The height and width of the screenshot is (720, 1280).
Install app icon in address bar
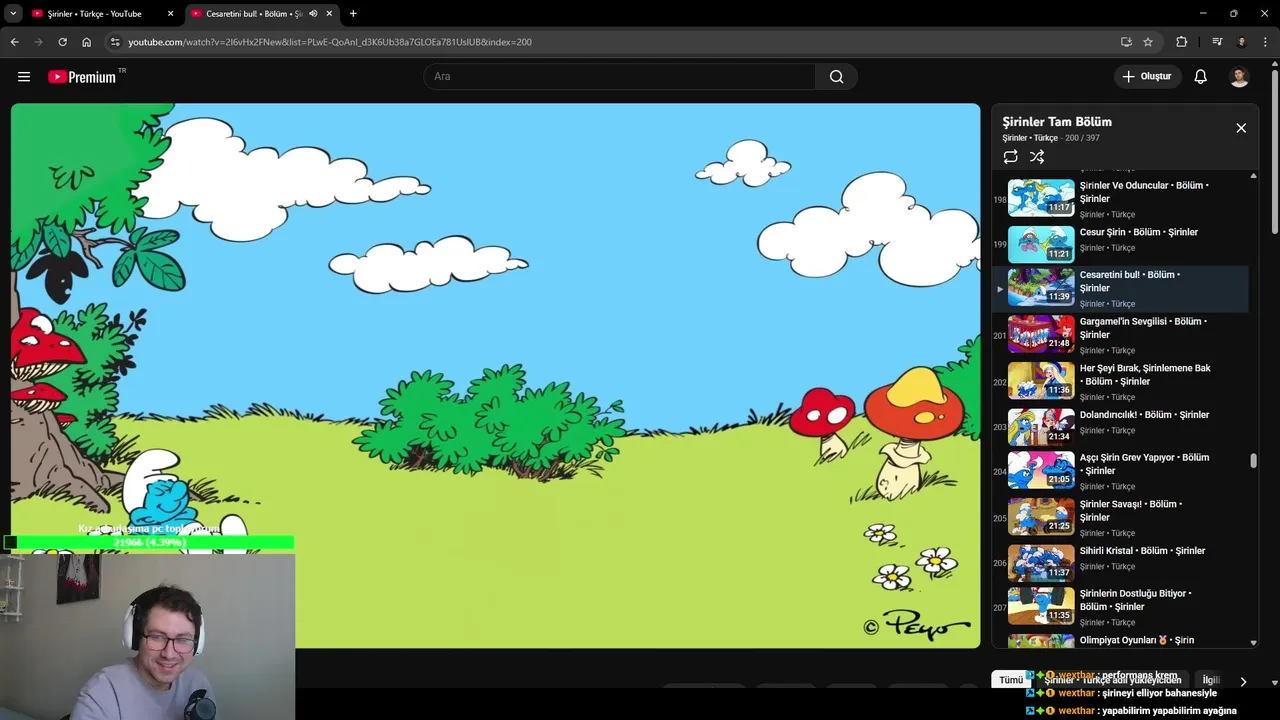click(x=1126, y=42)
